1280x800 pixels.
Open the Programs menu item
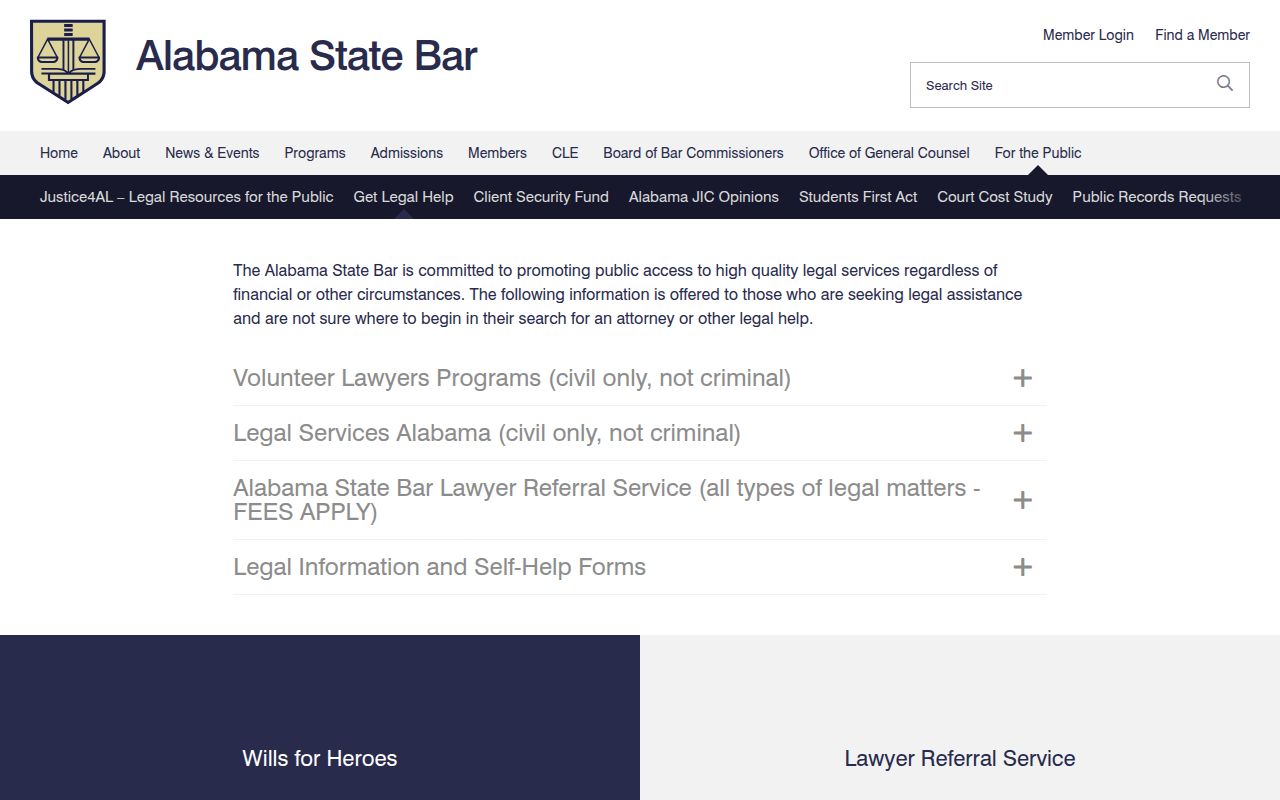[315, 153]
